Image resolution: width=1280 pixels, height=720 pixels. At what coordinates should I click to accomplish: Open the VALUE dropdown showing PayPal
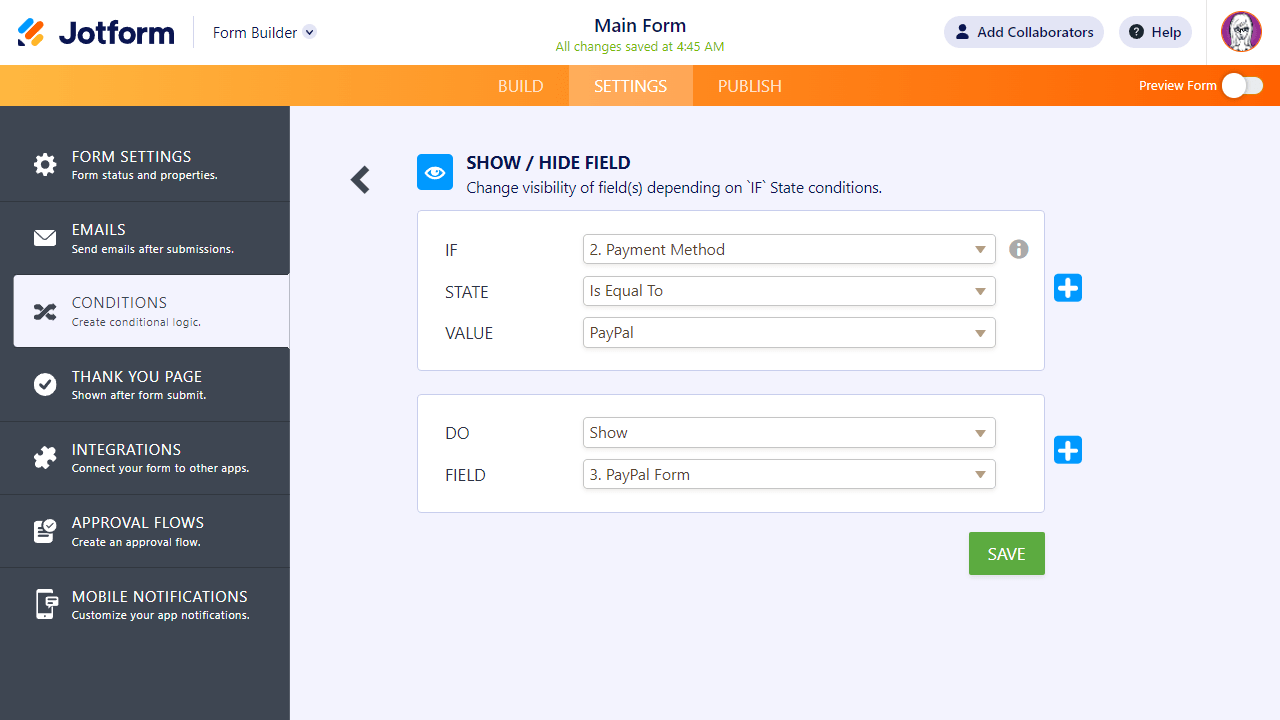[788, 333]
